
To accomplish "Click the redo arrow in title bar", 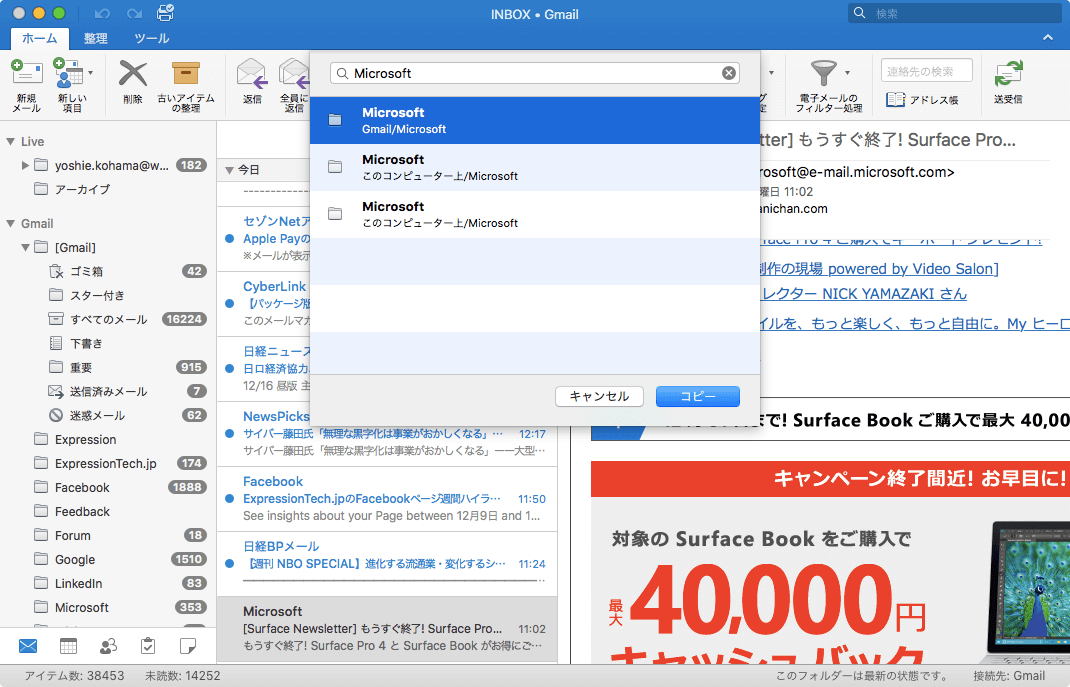I will point(134,14).
